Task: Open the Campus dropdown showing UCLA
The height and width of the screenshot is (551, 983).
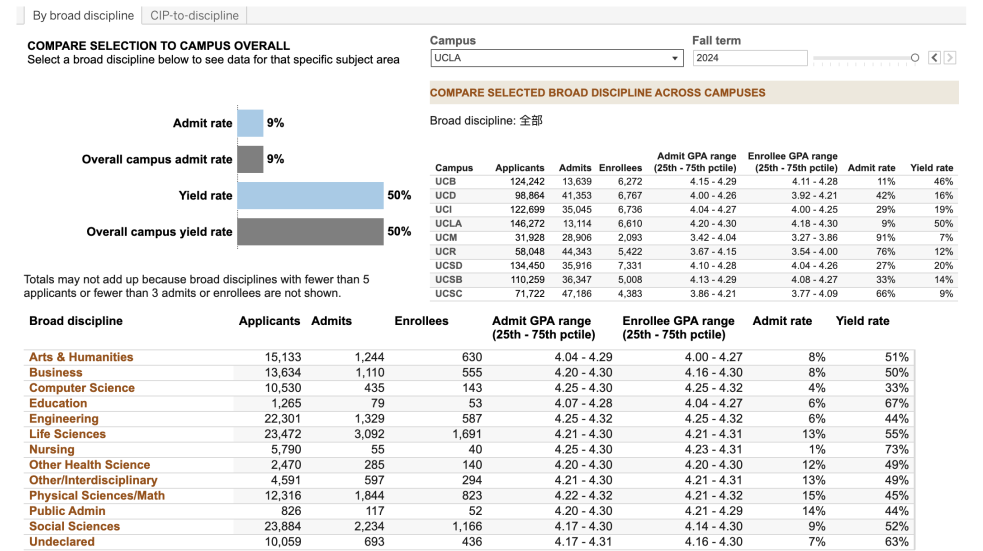Action: pos(556,59)
